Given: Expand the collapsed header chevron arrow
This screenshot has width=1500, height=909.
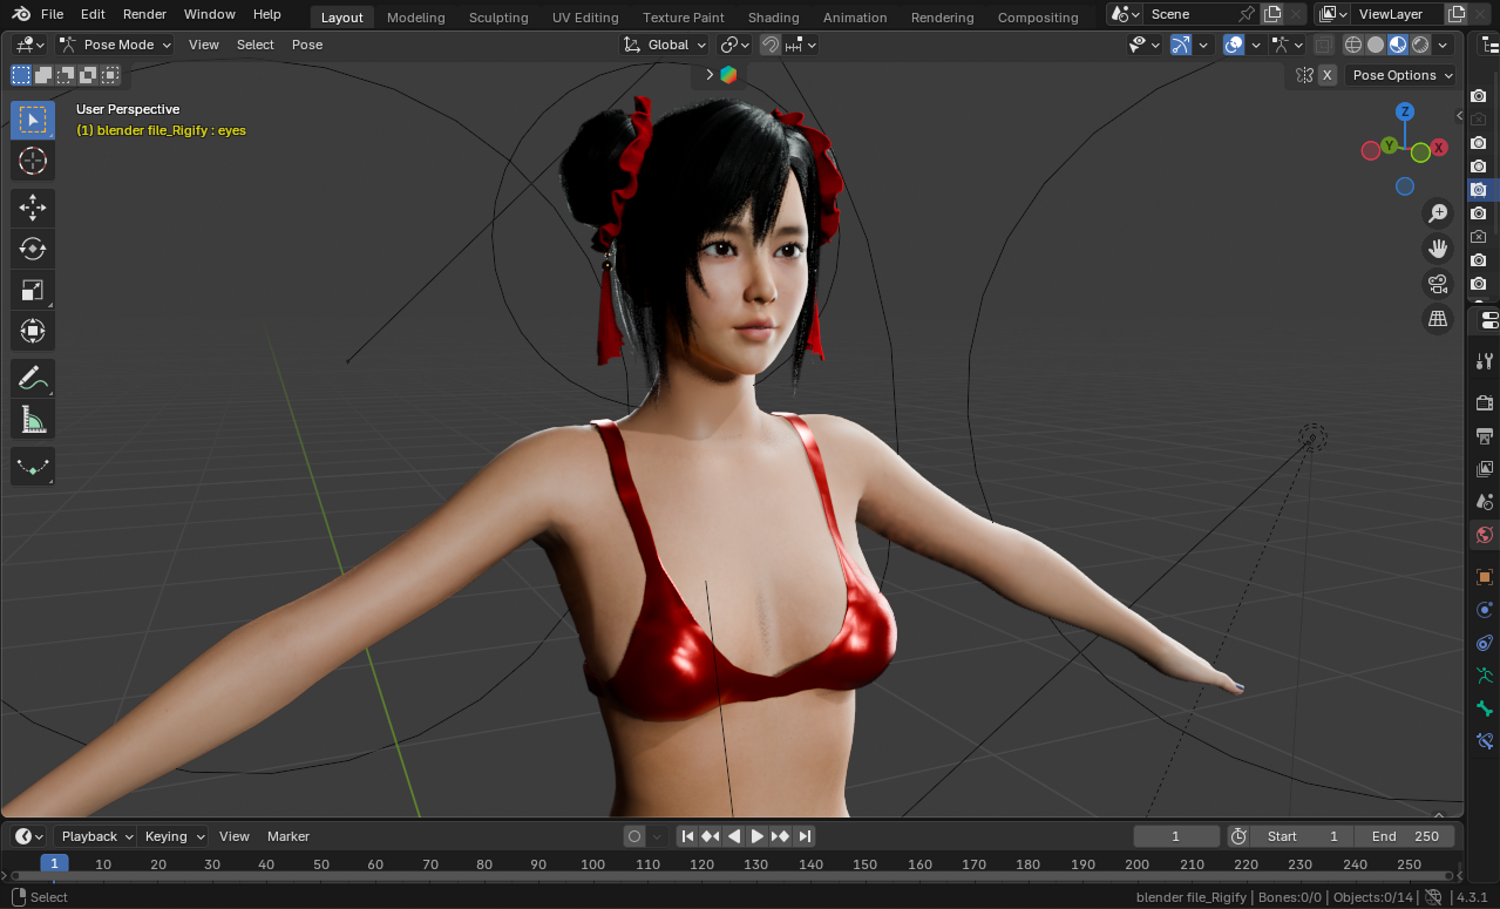Looking at the screenshot, I should pyautogui.click(x=709, y=75).
